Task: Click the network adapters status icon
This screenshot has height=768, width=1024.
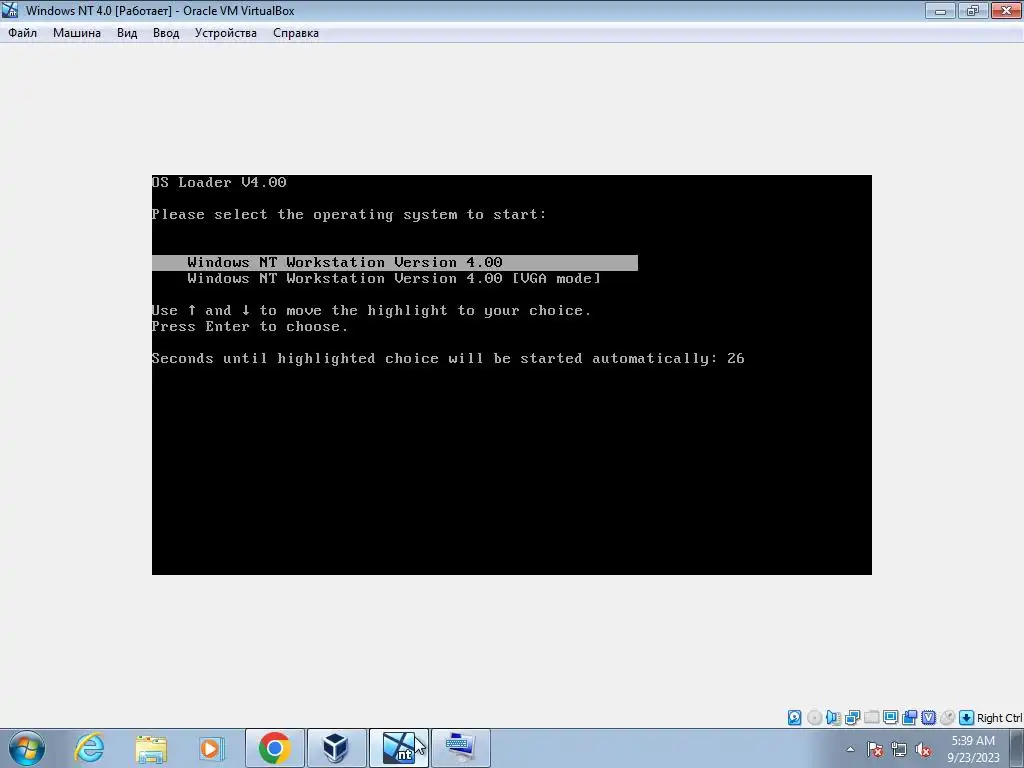Action: 852,718
